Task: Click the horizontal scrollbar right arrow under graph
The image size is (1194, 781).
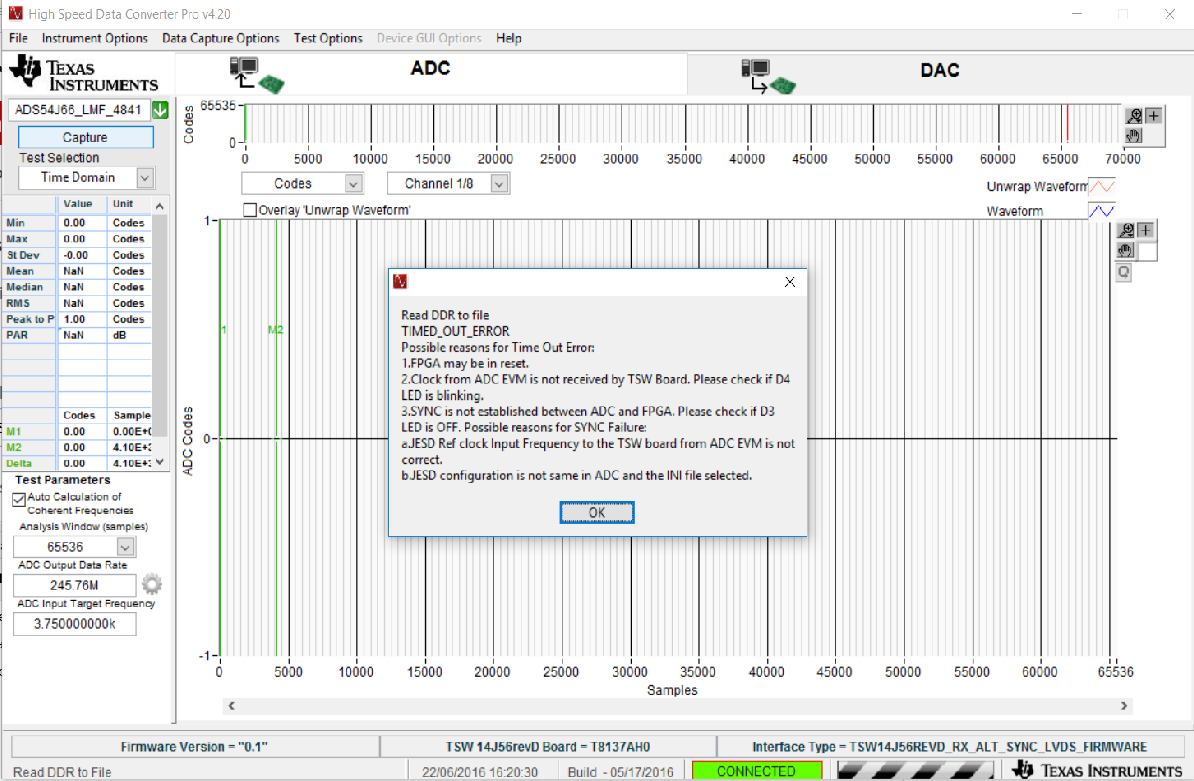Action: click(x=1124, y=706)
